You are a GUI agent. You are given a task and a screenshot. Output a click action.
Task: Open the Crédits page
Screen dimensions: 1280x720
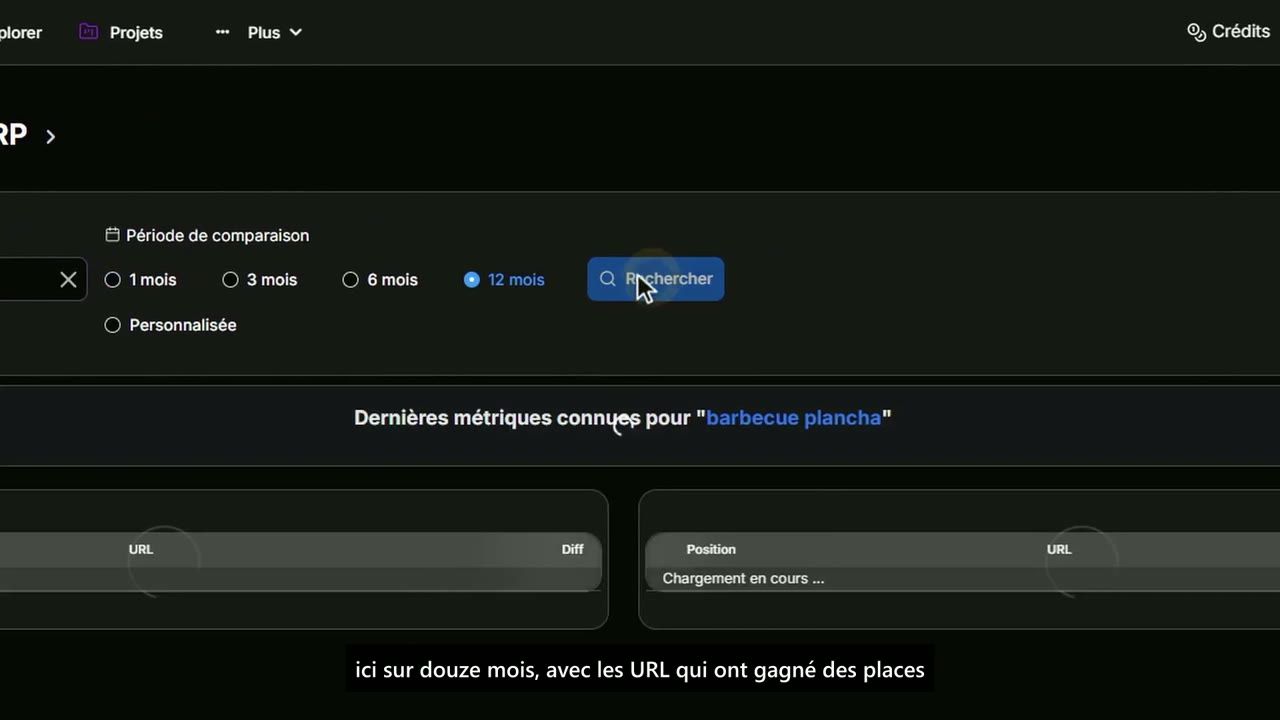coord(1240,32)
